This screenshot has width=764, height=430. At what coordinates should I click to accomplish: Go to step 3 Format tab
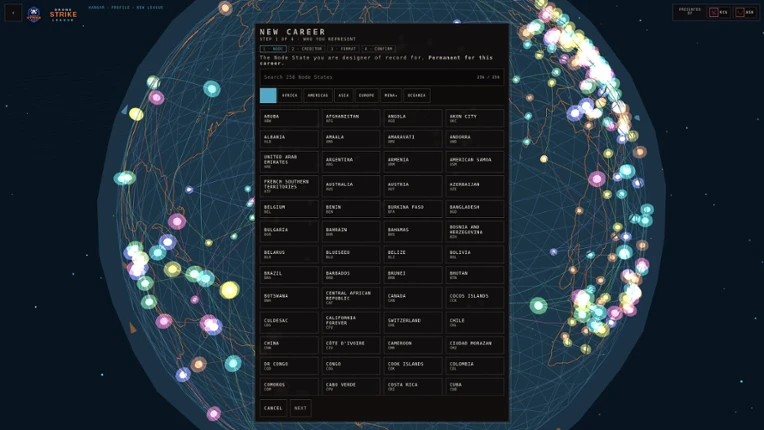(343, 49)
